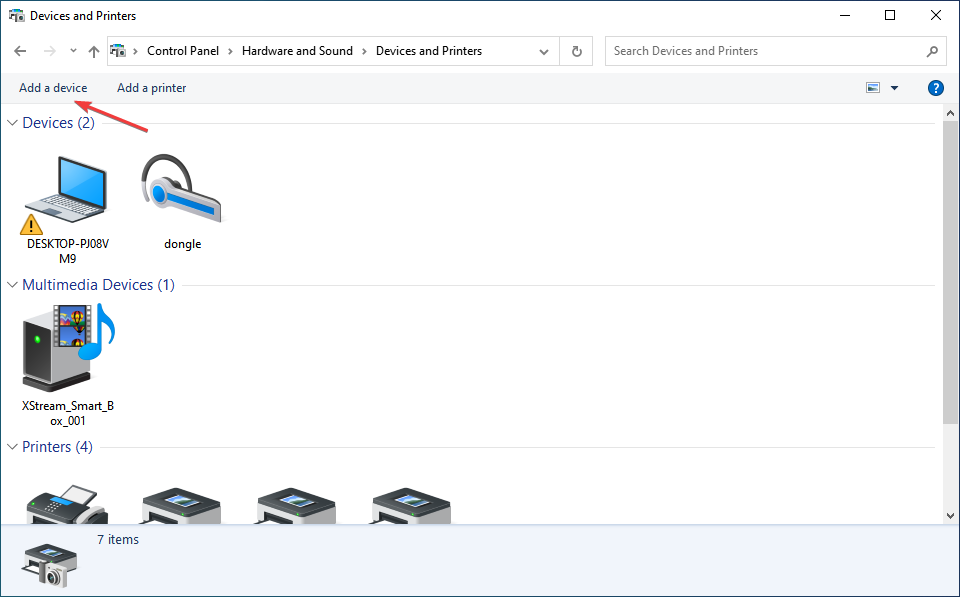The height and width of the screenshot is (597, 960).
Task: Click the scrollbar up arrow
Action: 950,113
